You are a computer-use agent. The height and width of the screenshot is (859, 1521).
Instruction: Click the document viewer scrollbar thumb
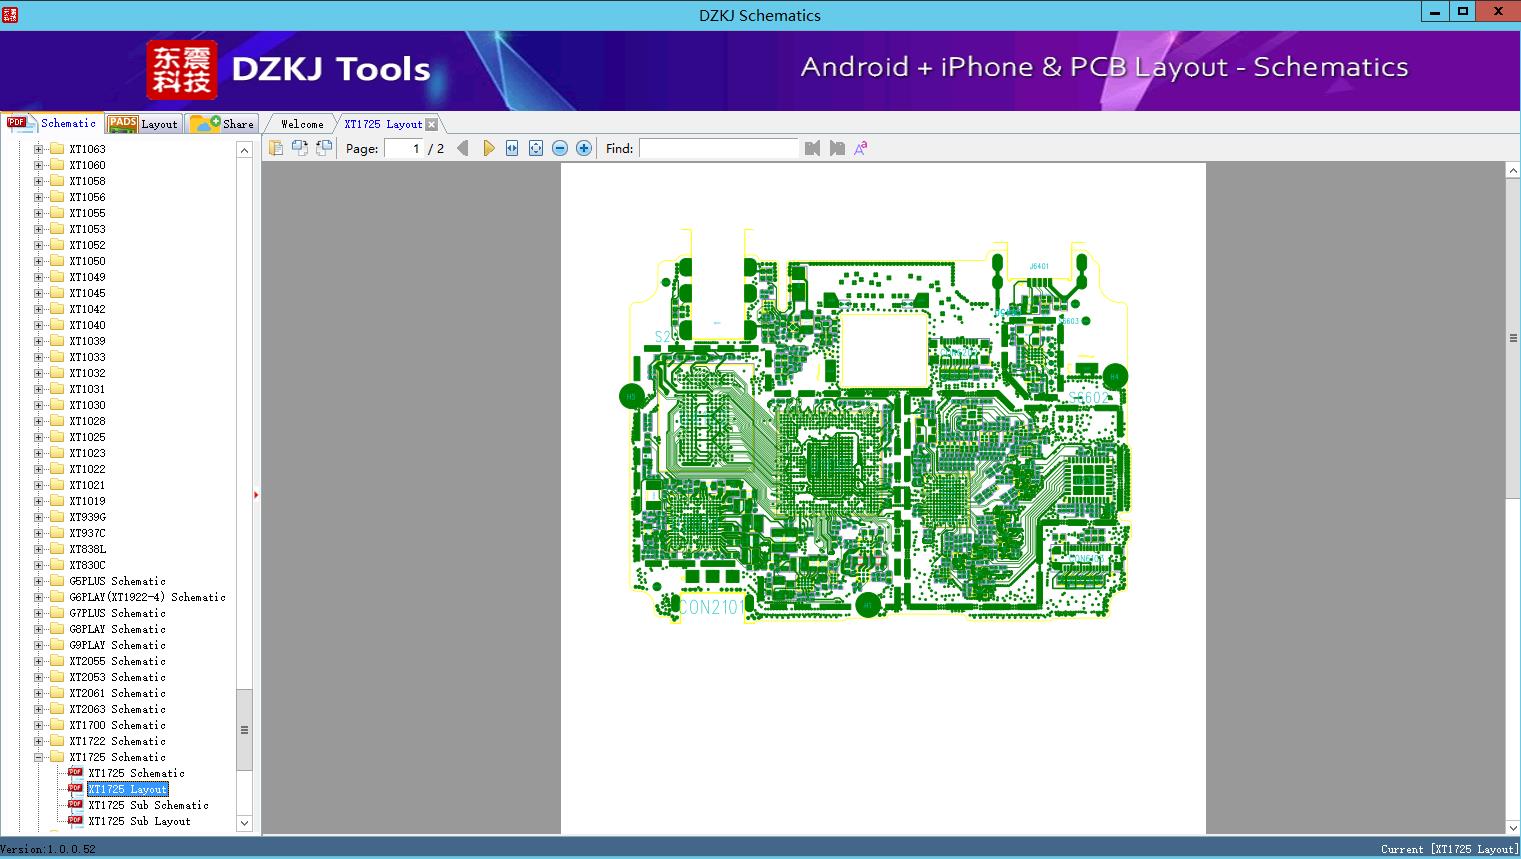pos(1513,338)
